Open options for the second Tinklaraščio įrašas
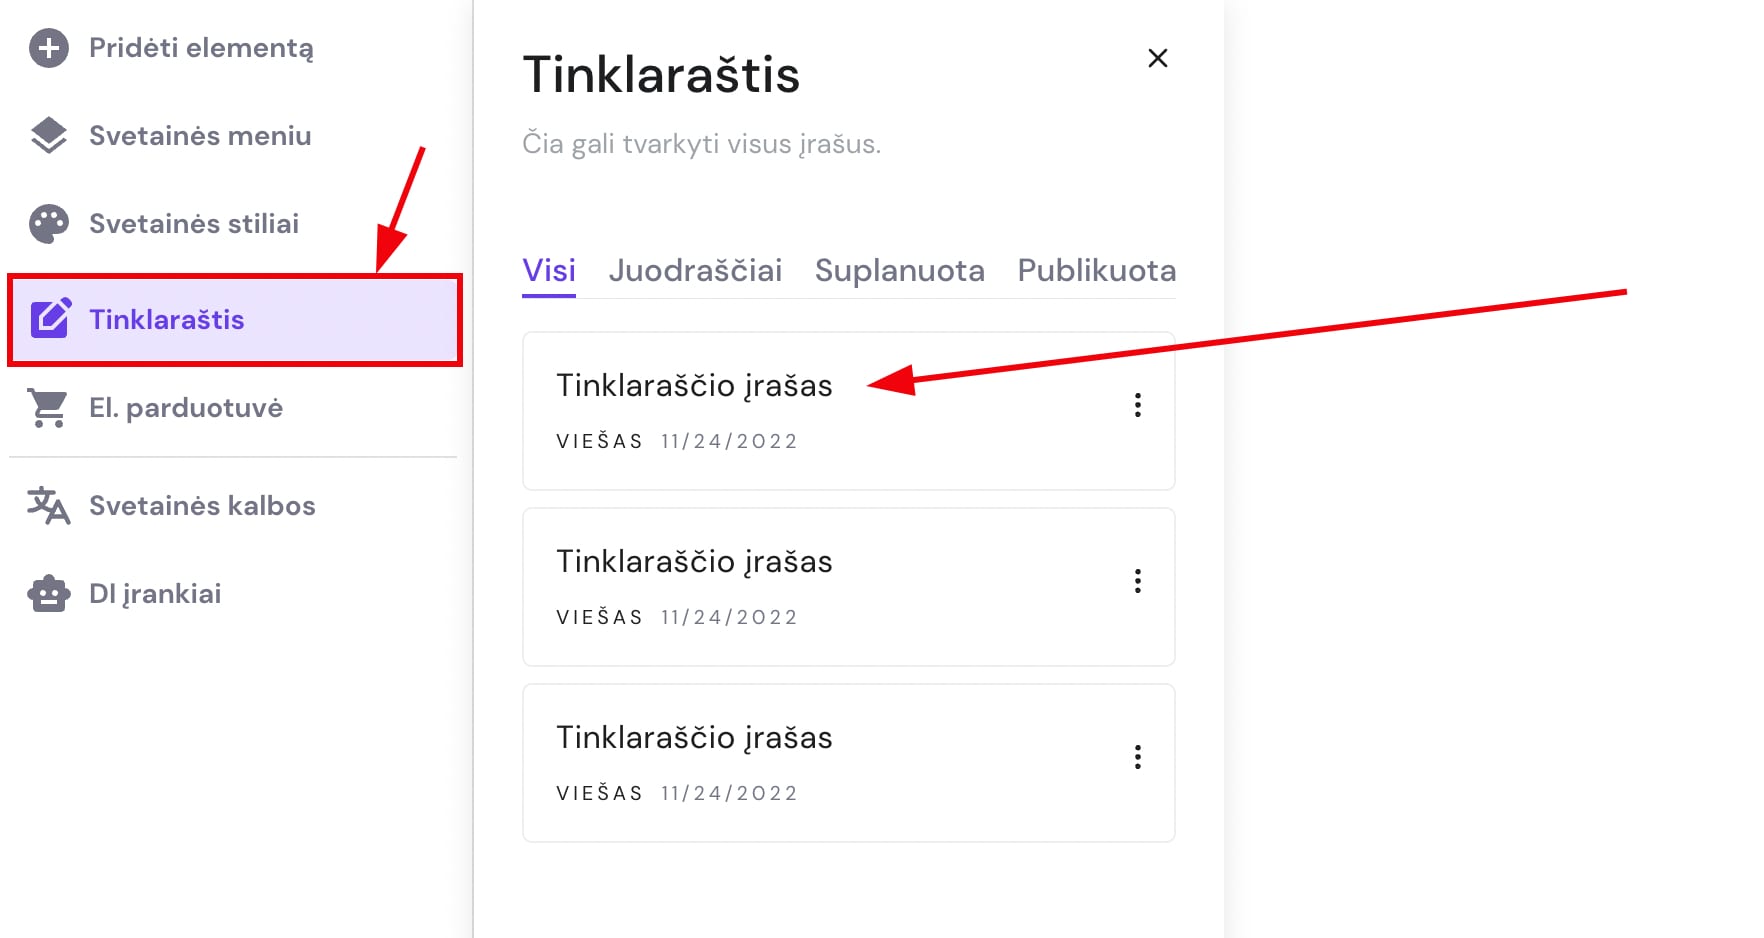The width and height of the screenshot is (1764, 938). [1137, 581]
